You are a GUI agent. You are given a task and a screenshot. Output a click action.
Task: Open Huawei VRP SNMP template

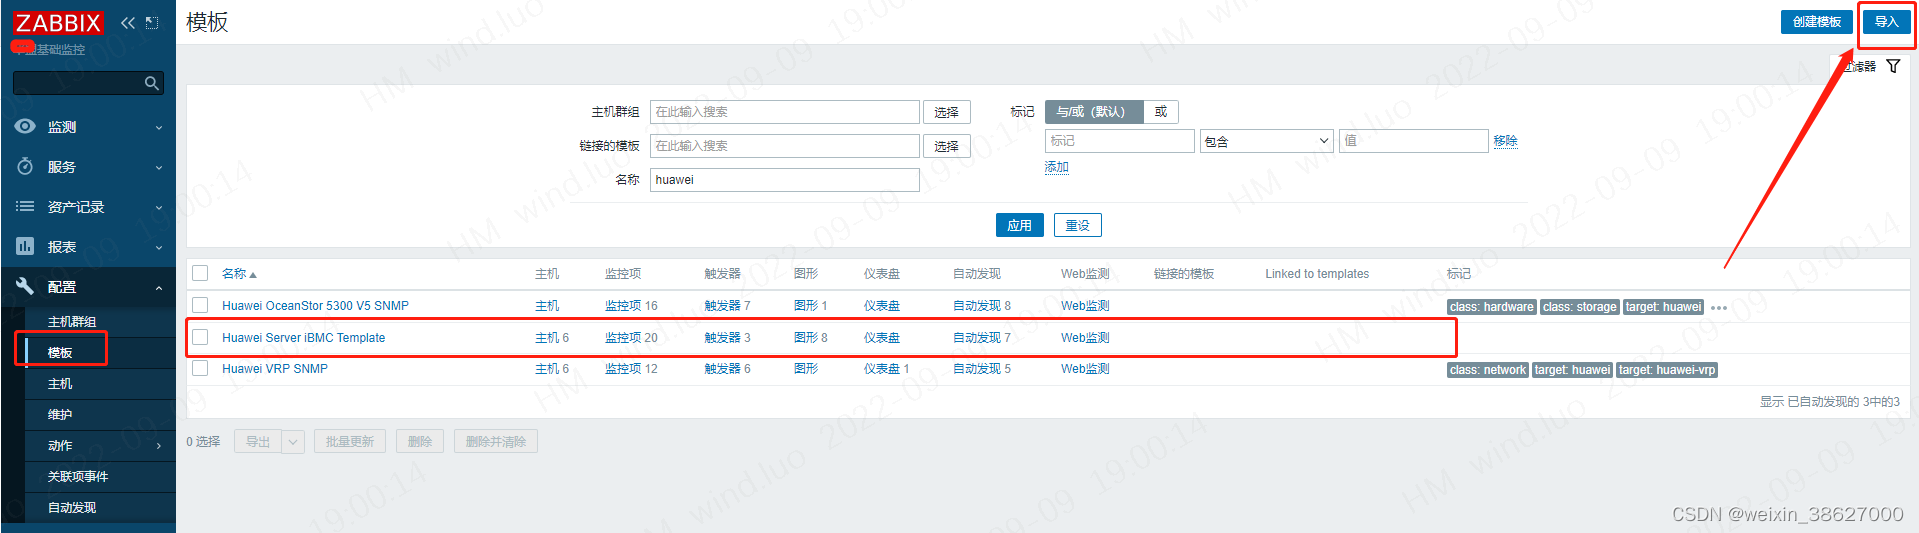(275, 369)
